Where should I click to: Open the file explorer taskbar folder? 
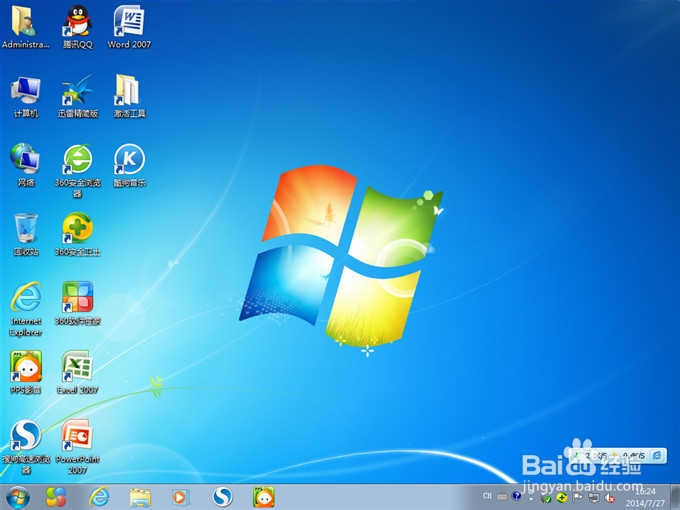pyautogui.click(x=140, y=497)
